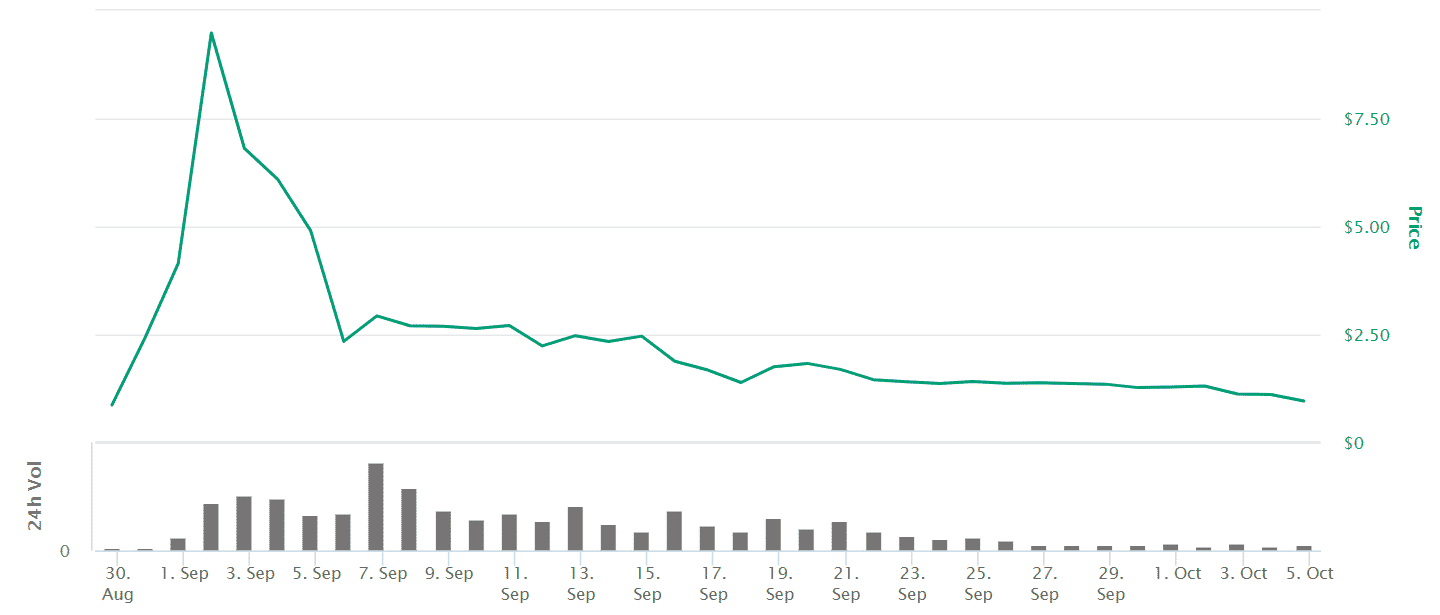Click the 0 label on the volume axis
Viewport: 1440px width, 615px height.
pos(64,552)
